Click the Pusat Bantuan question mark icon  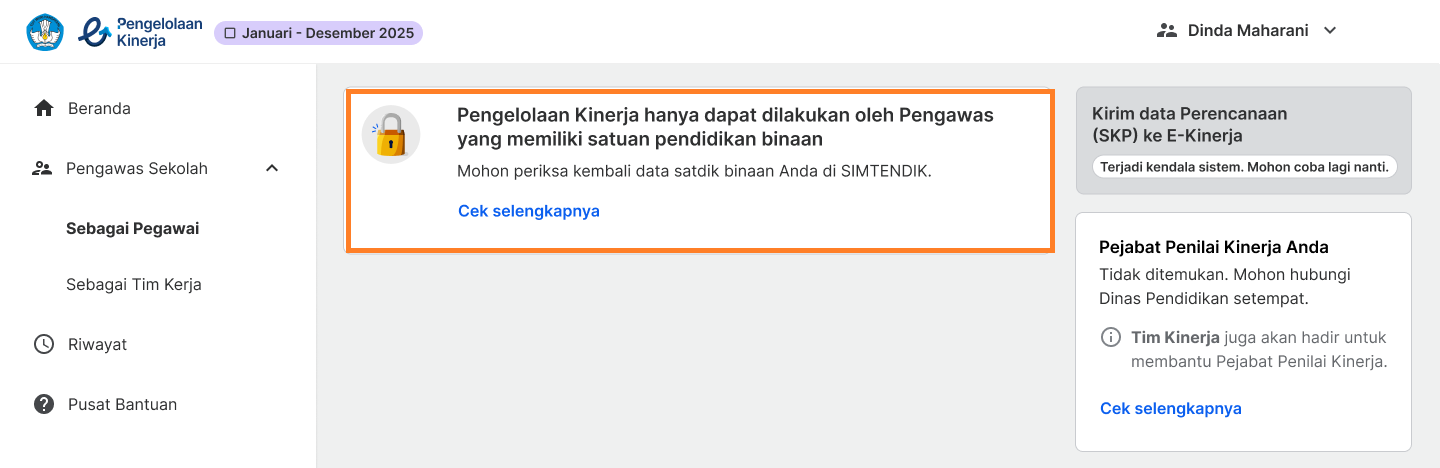44,404
